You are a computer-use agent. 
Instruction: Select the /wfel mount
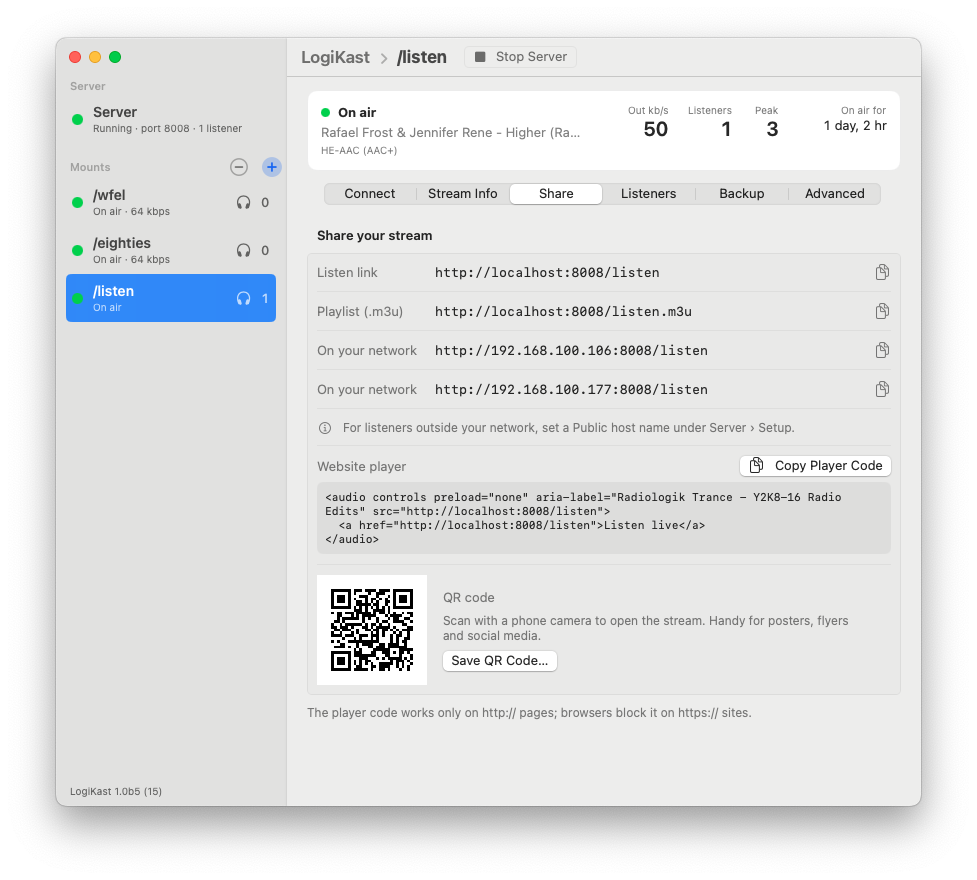pos(171,203)
